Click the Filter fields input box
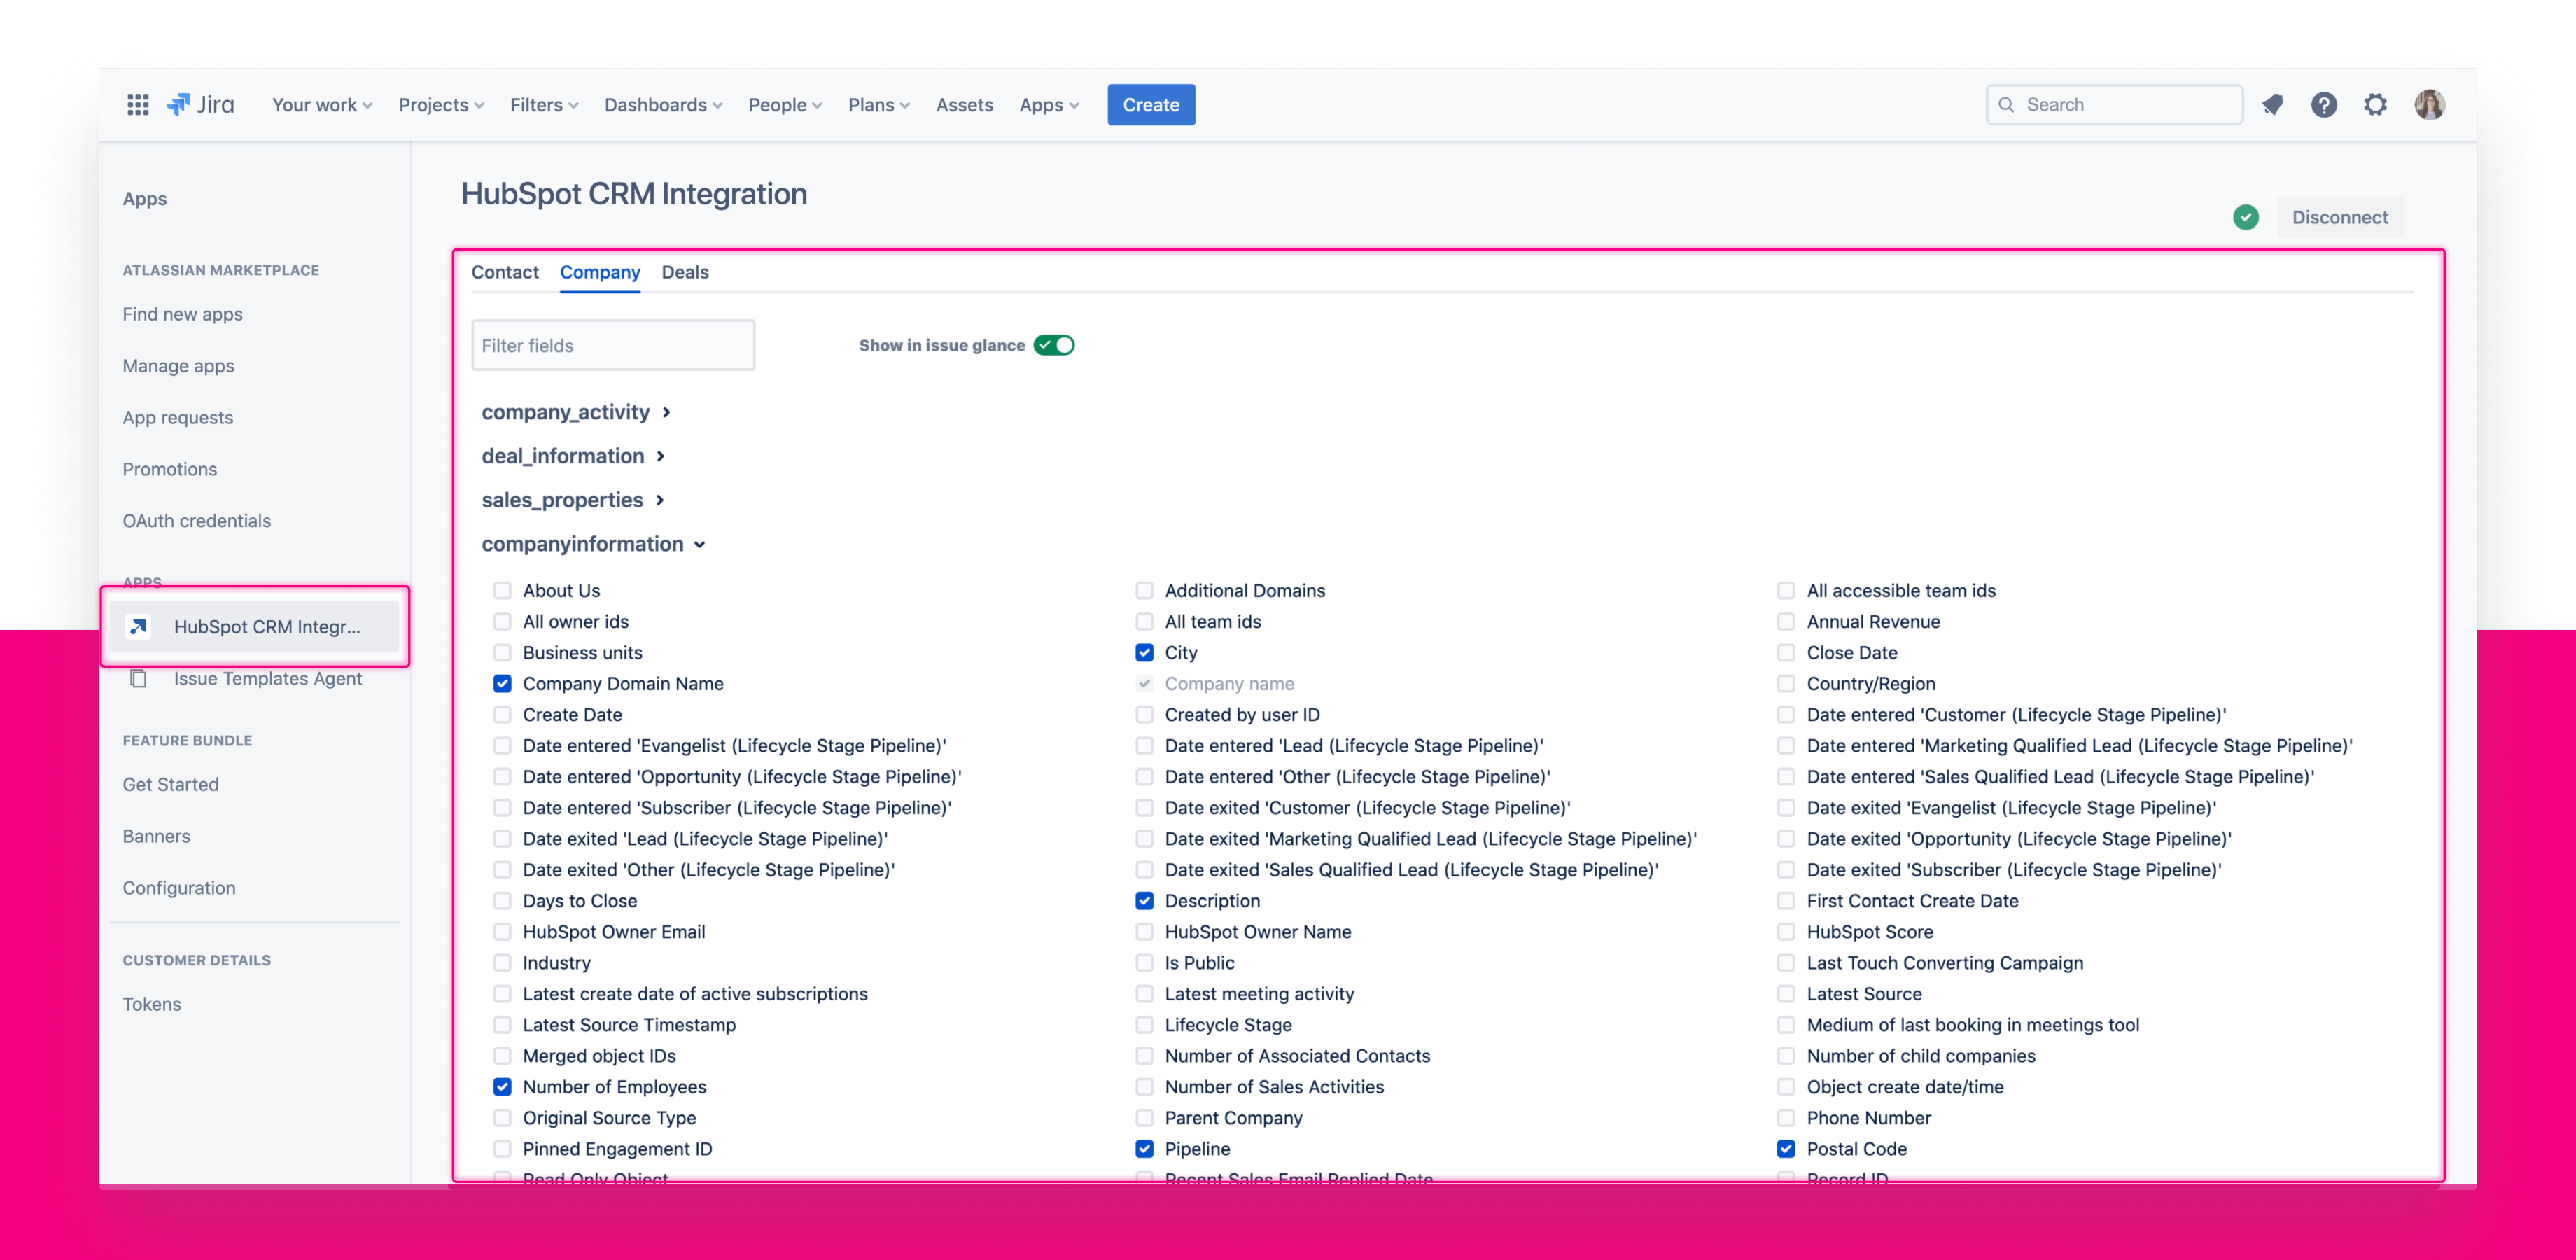2576x1260 pixels. [x=613, y=344]
